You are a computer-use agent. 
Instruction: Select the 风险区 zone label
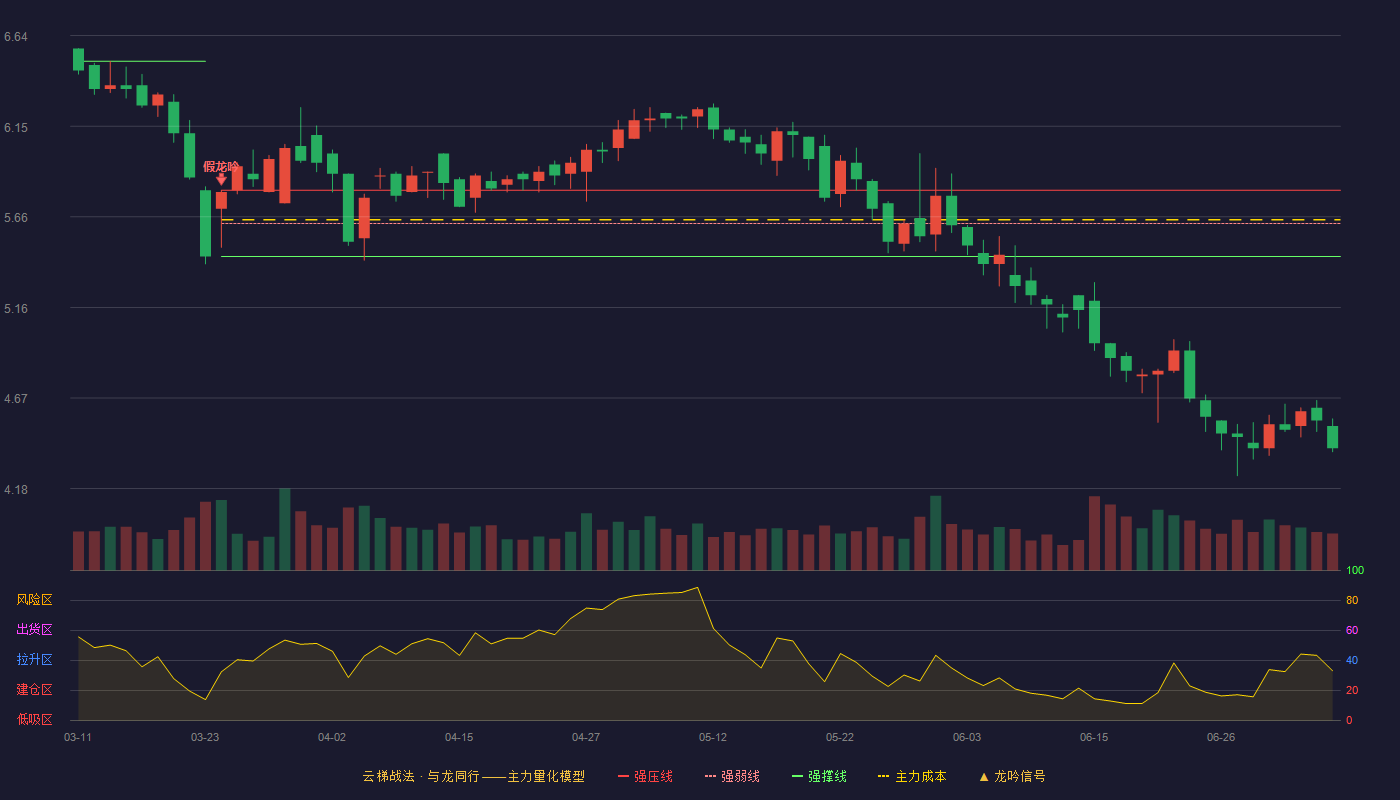pyautogui.click(x=34, y=600)
